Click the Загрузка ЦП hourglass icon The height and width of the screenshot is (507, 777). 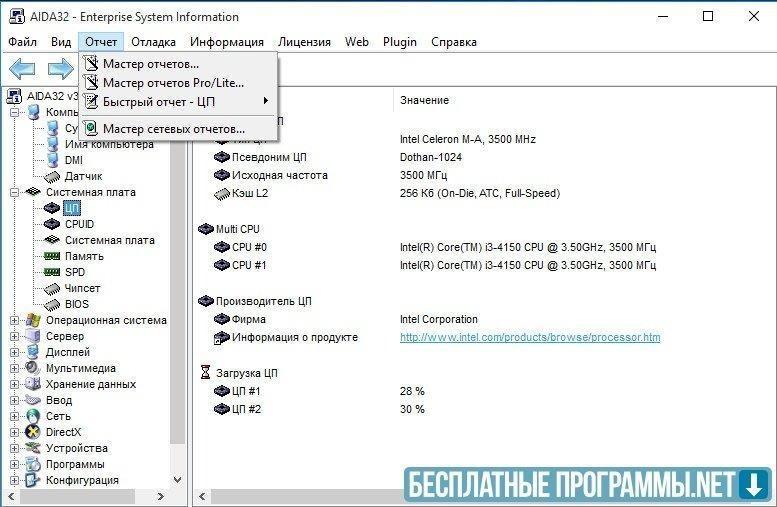click(205, 373)
